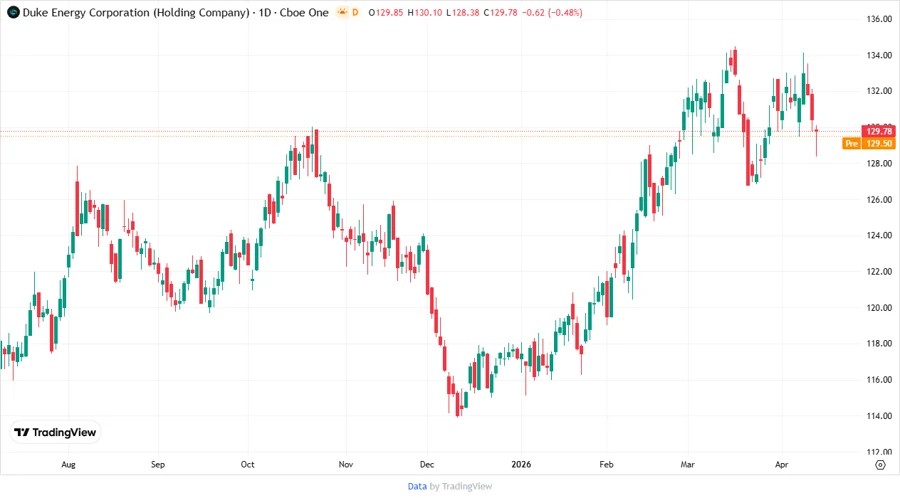Viewport: 900px width, 498px height.
Task: Click the 122.00 price axis label
Action: pos(879,271)
